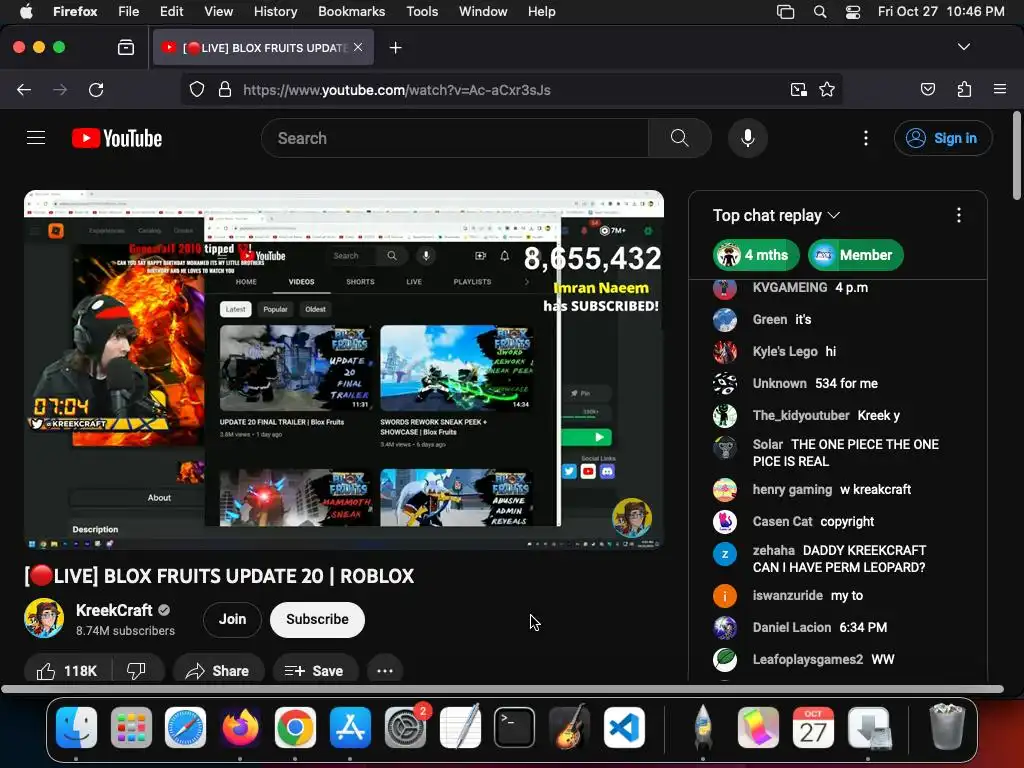Subscribe to KreekCraft channel

[317, 619]
